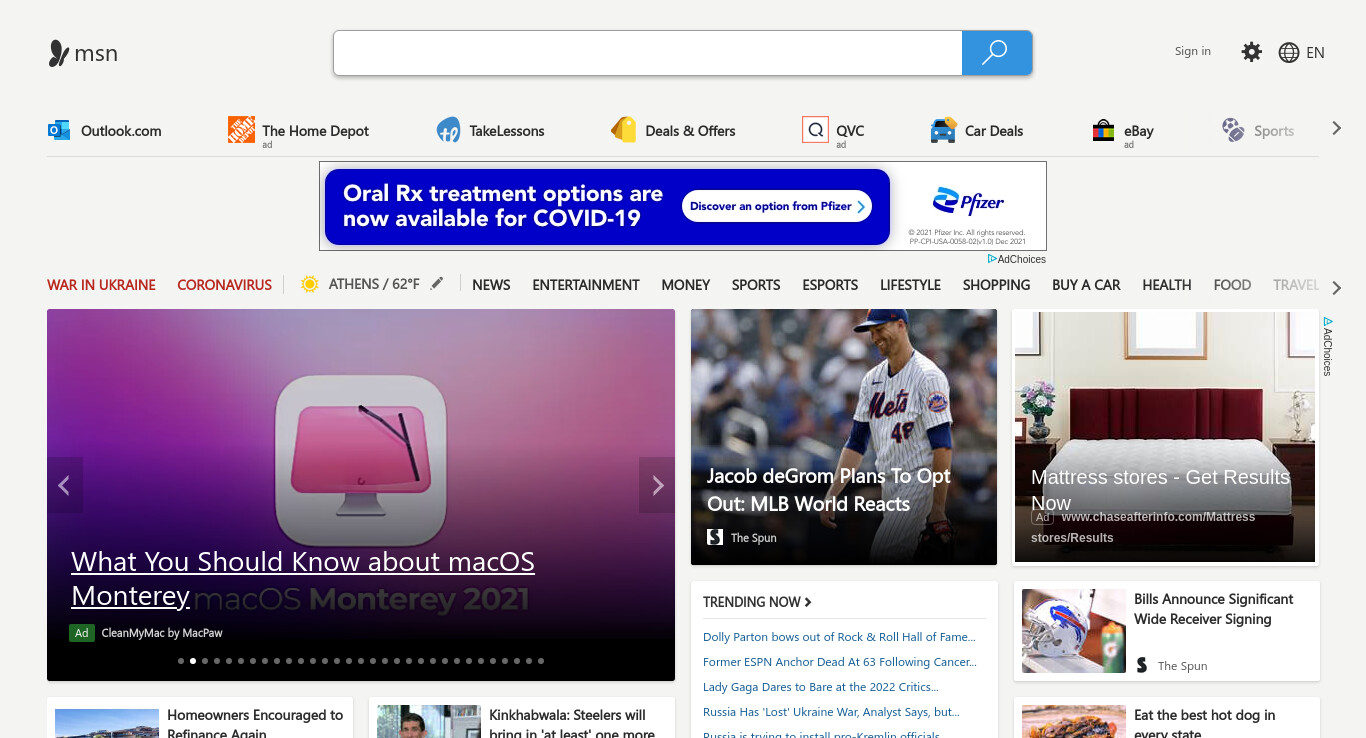Open EN language selector
1366x738 pixels.
coord(1315,53)
